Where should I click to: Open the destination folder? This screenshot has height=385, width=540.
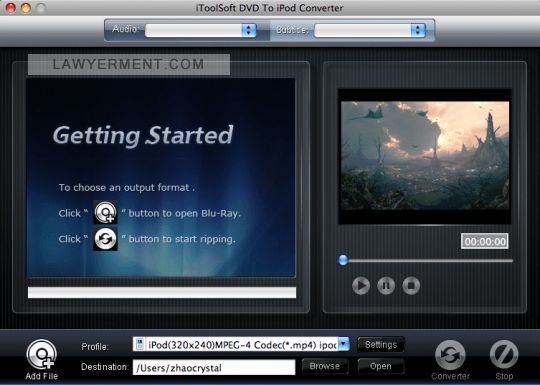[381, 366]
